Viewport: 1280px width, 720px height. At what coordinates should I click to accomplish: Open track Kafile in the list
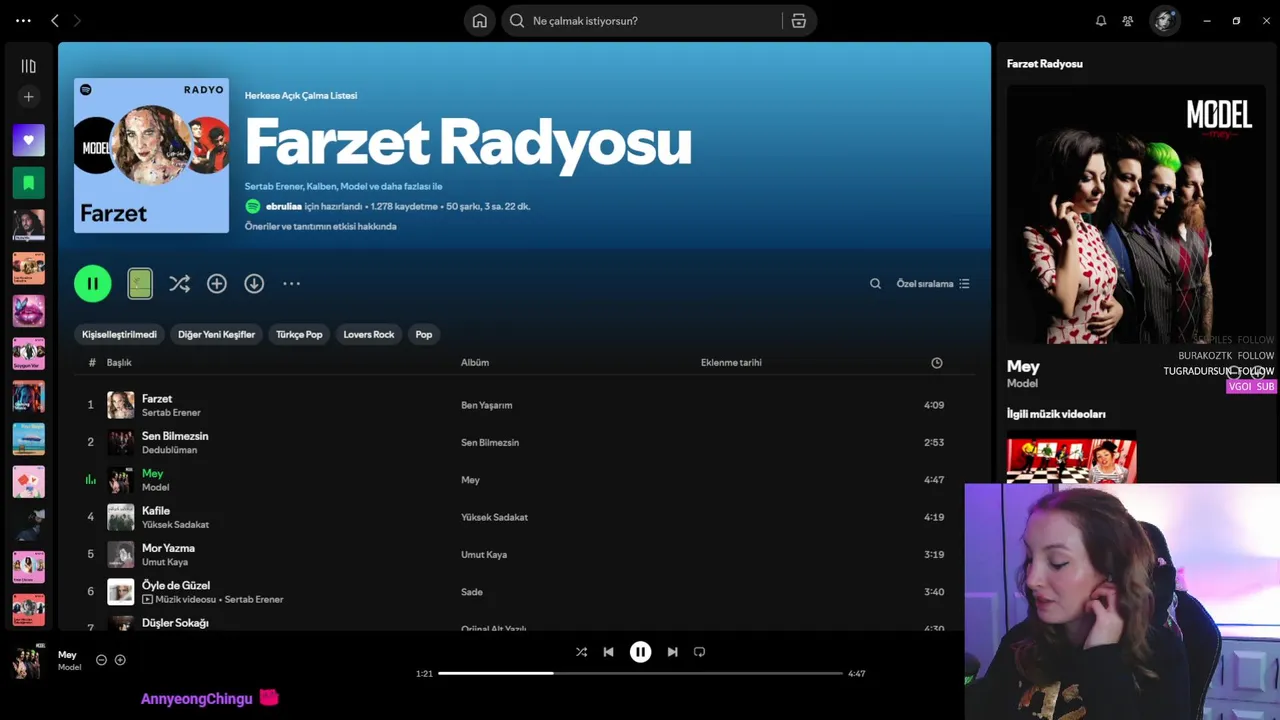coord(156,510)
